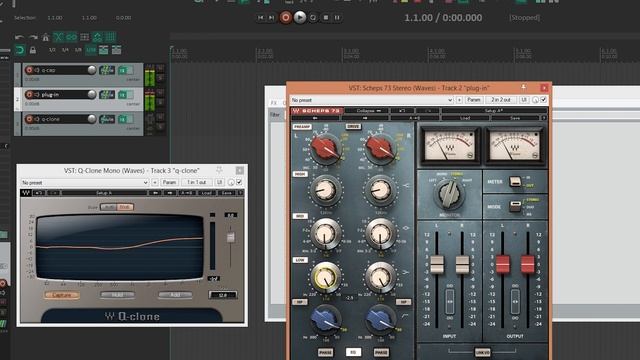Screen dimensions: 640x360
Task: Open FX button on plug-in track
Action: point(123,95)
